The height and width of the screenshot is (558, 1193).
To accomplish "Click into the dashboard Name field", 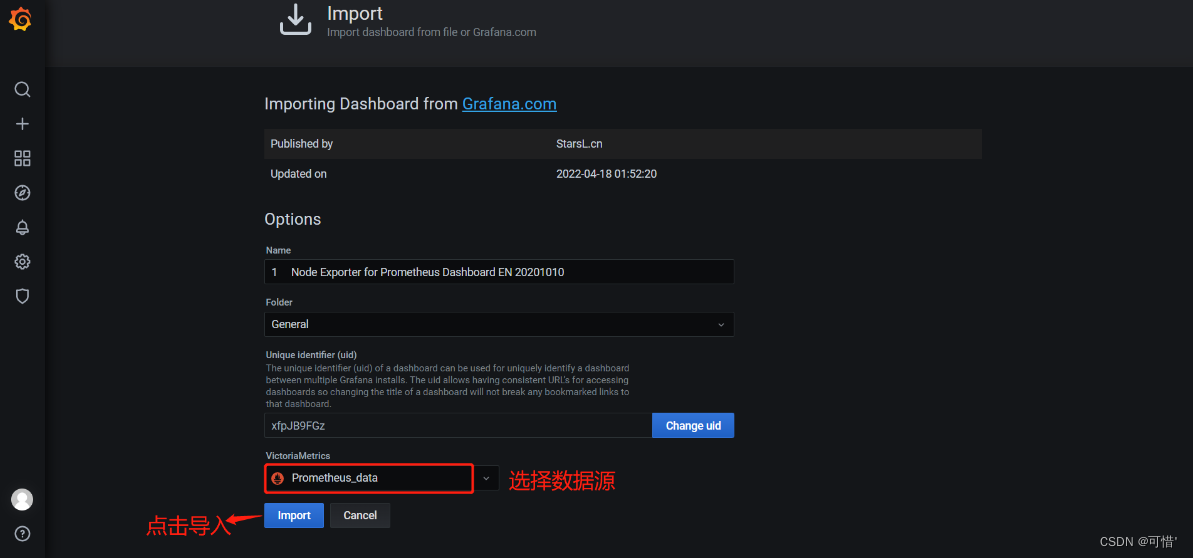I will pyautogui.click(x=499, y=272).
